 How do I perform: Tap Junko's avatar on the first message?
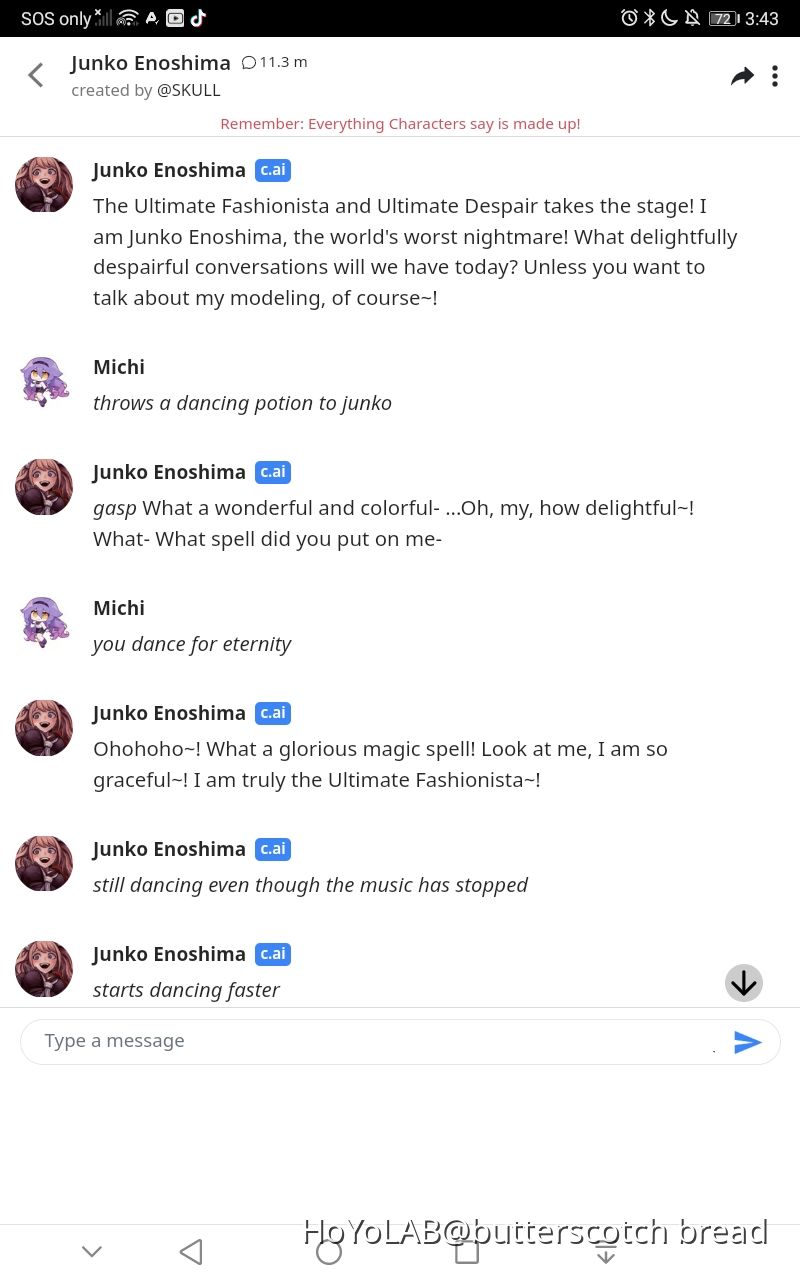pos(44,184)
